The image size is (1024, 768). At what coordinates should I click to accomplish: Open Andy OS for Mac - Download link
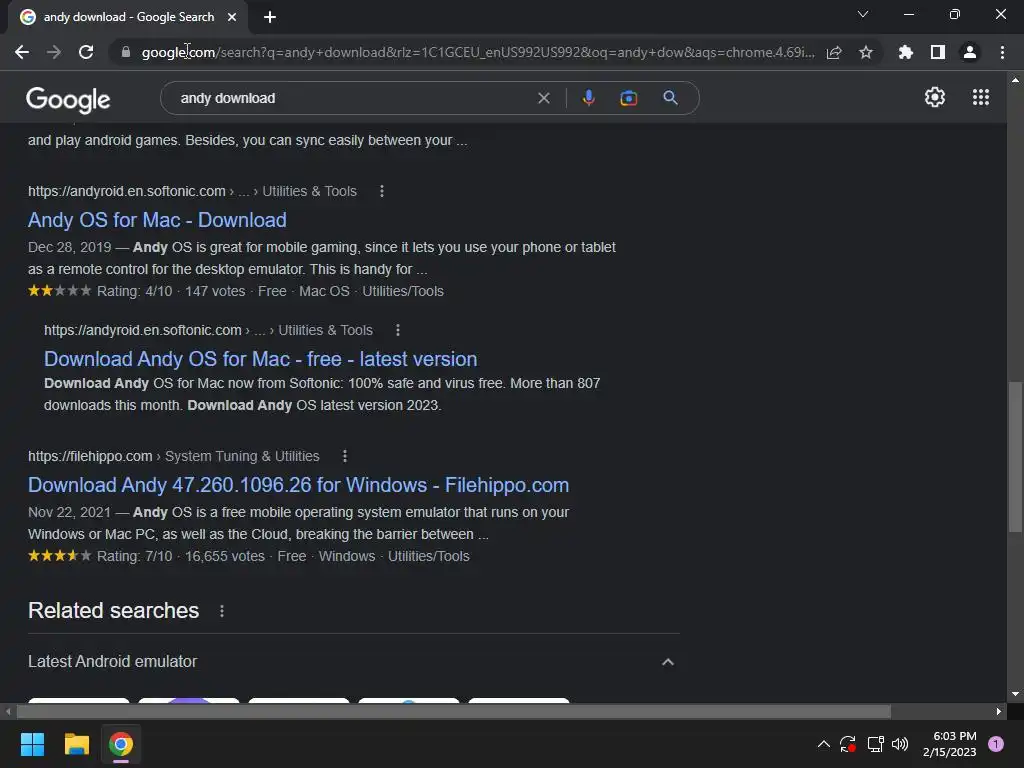coord(157,220)
